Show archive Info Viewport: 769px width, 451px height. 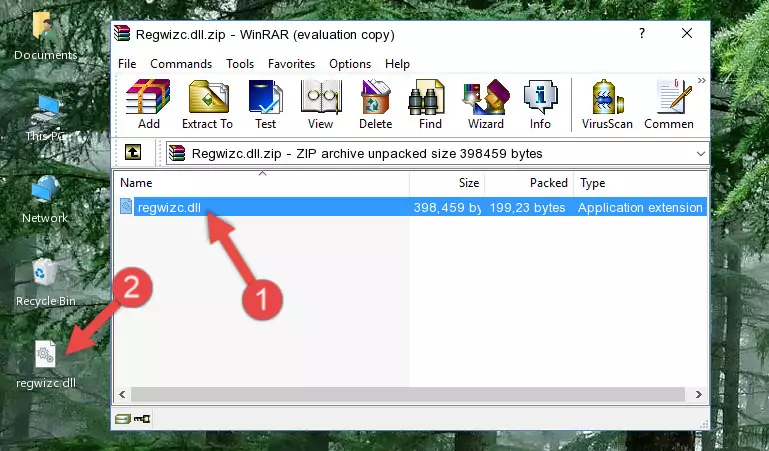(540, 104)
